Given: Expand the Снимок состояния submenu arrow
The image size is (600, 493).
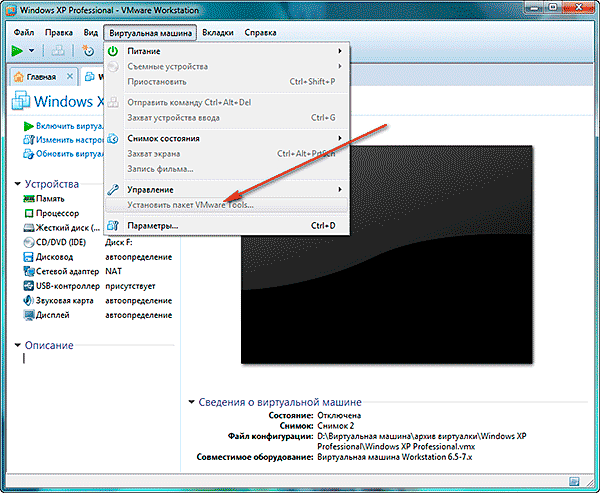Looking at the screenshot, I should 339,138.
